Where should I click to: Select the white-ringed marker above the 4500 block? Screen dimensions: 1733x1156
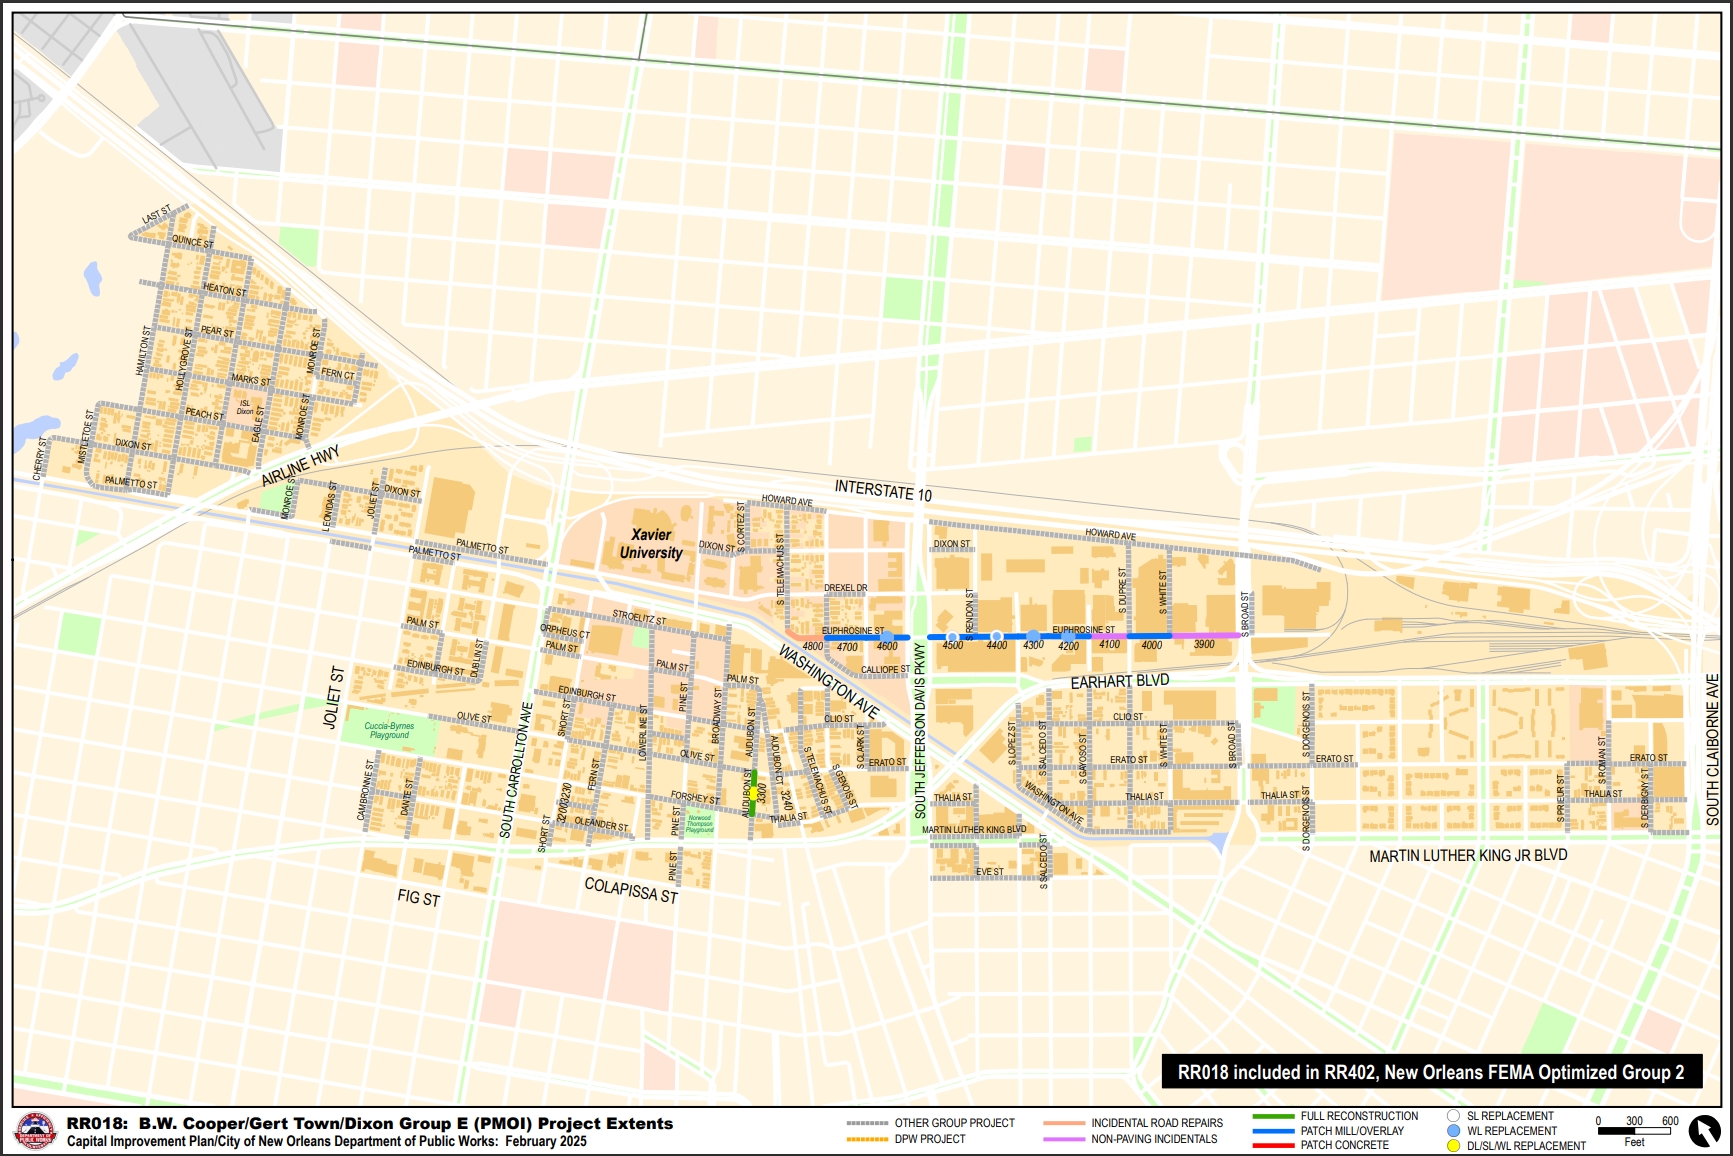952,637
